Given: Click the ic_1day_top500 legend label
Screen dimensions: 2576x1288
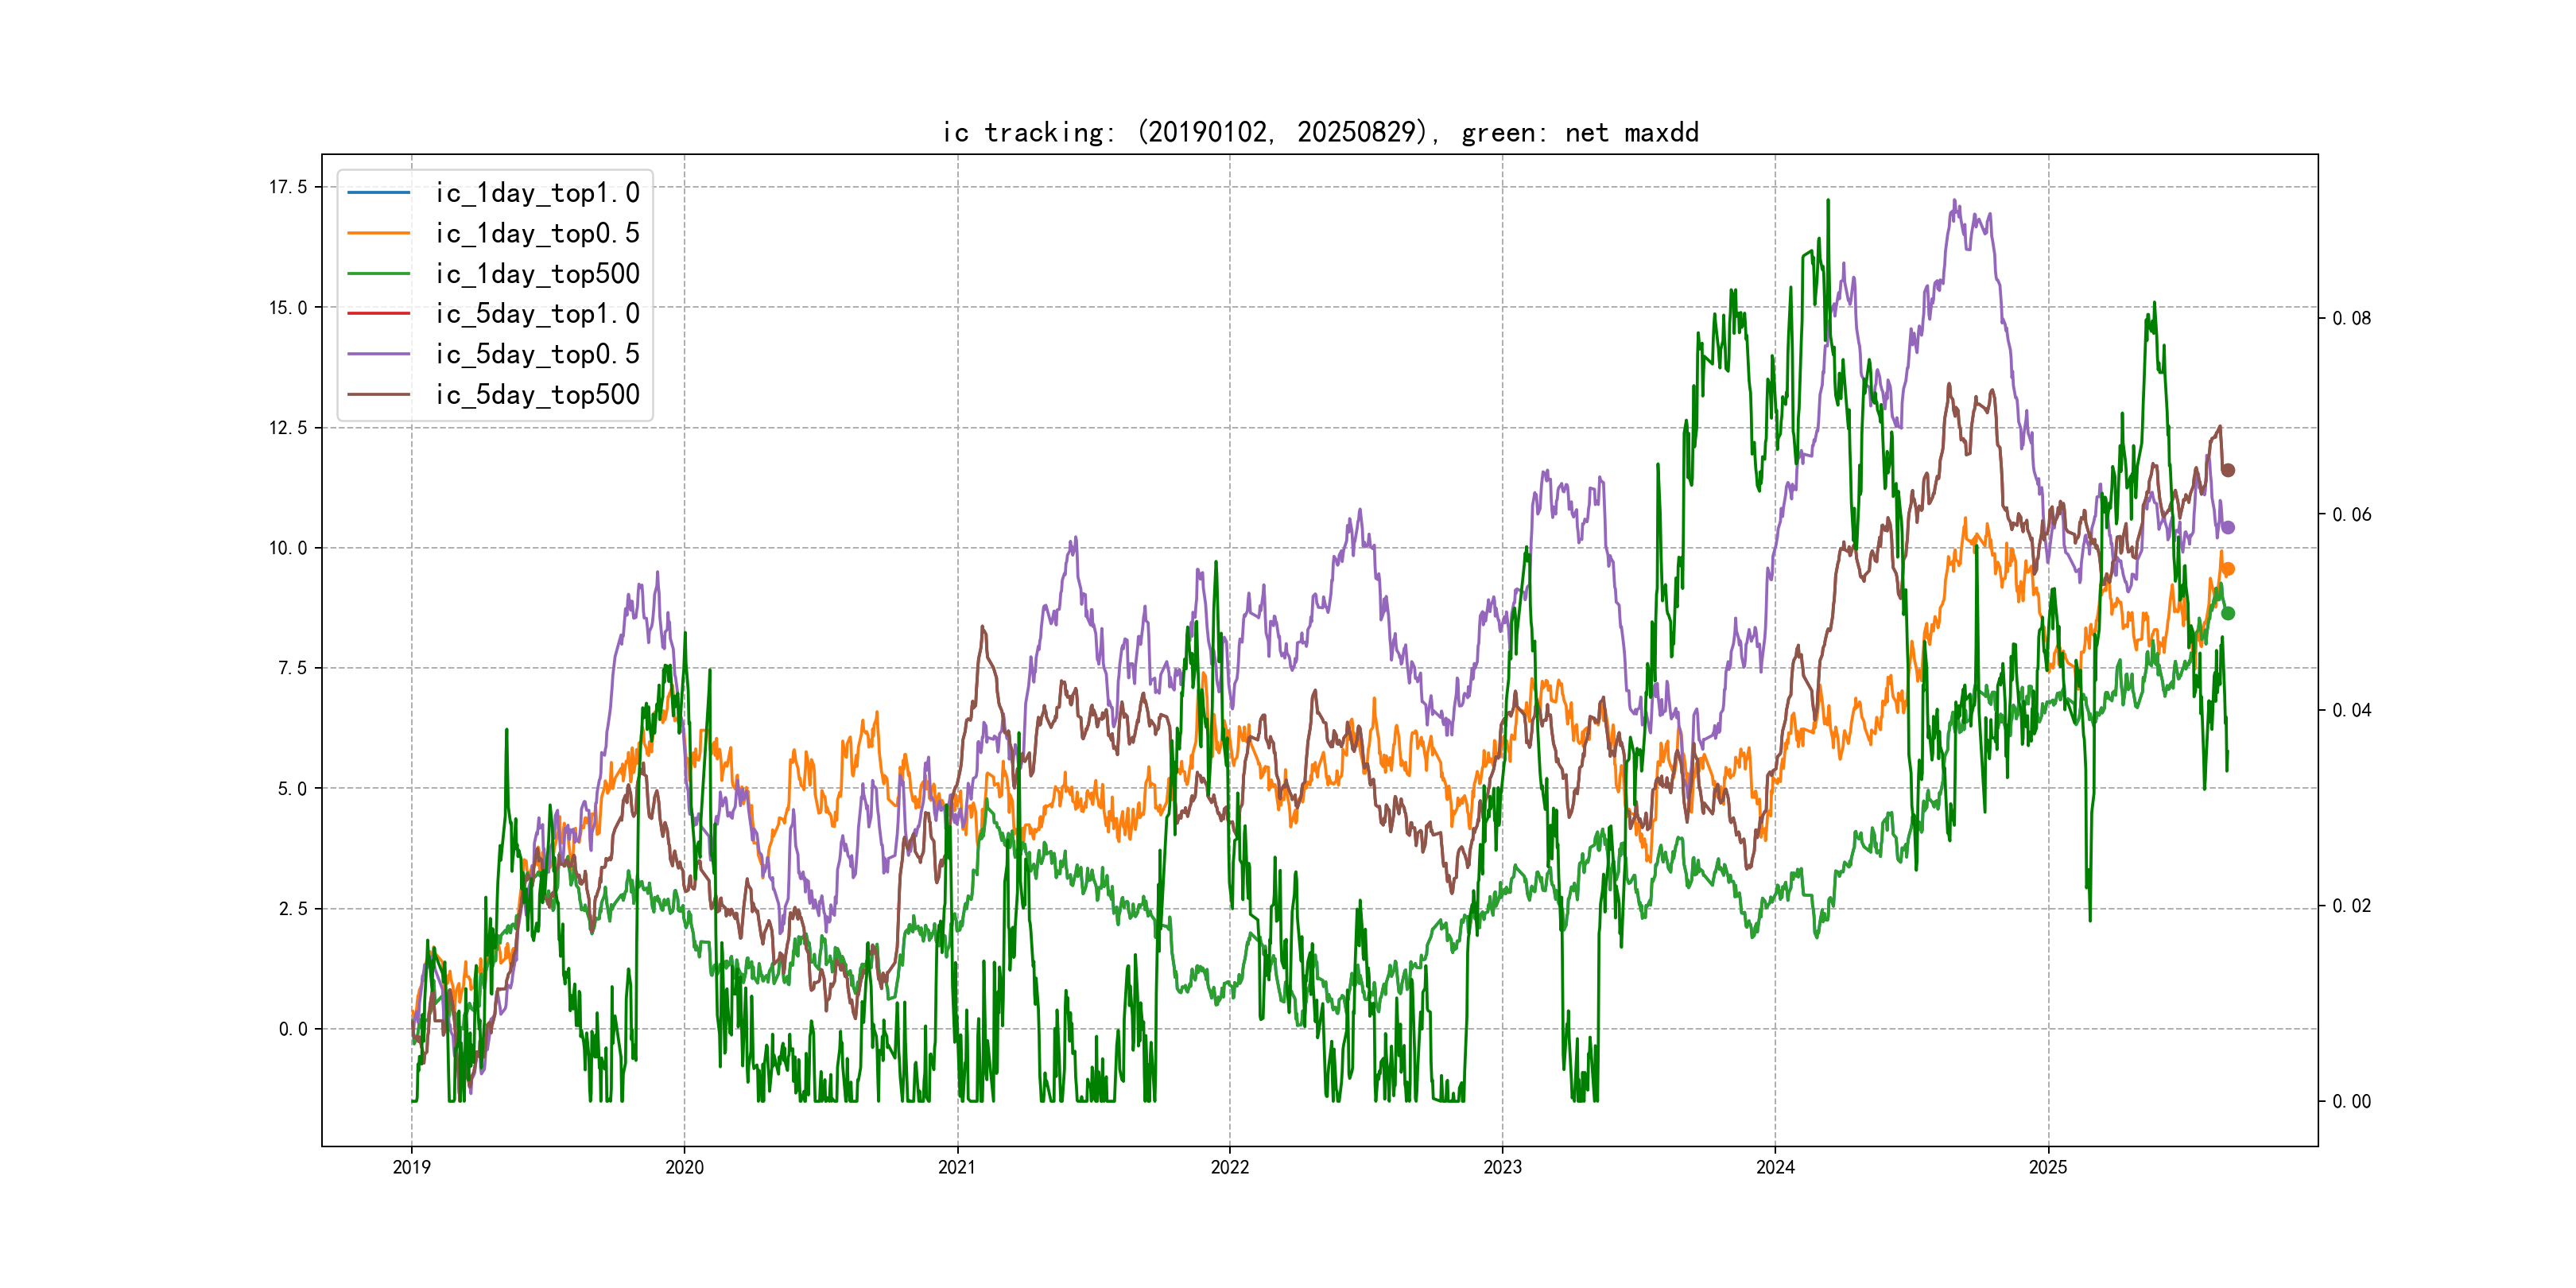Looking at the screenshot, I should (537, 273).
